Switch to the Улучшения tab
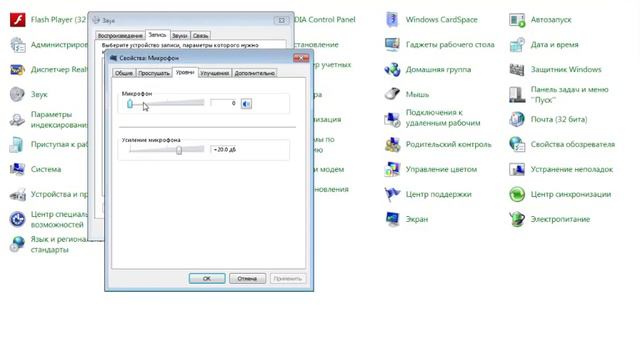The height and width of the screenshot is (360, 640). click(x=215, y=73)
